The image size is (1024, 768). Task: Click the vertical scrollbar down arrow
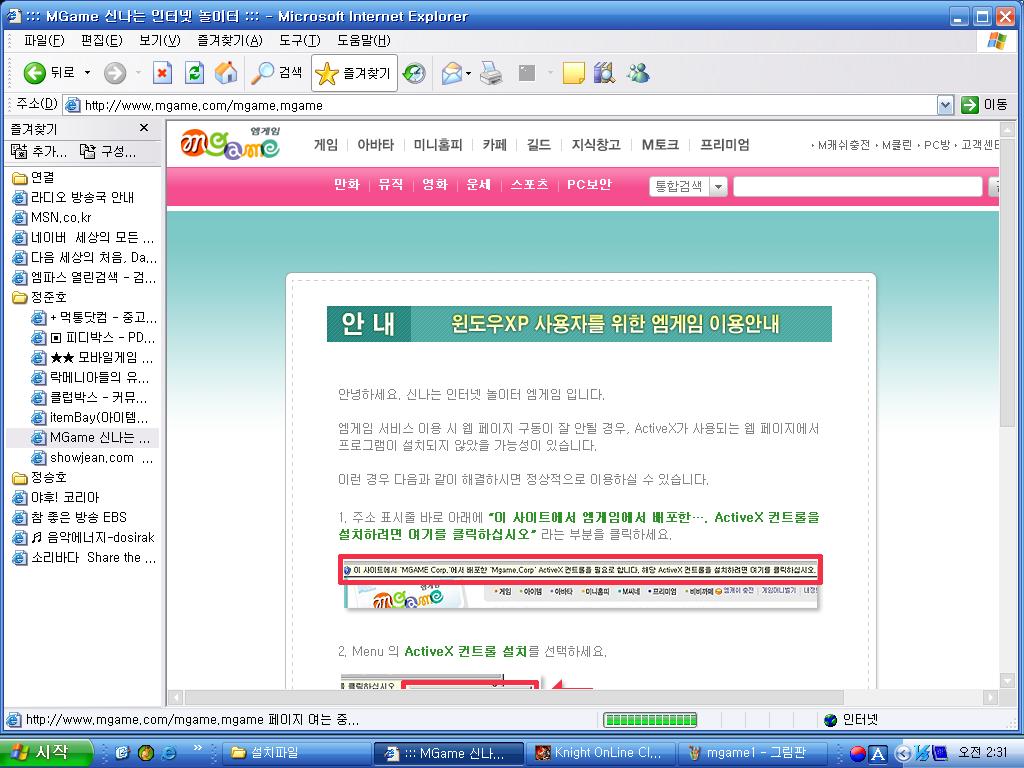1006,680
